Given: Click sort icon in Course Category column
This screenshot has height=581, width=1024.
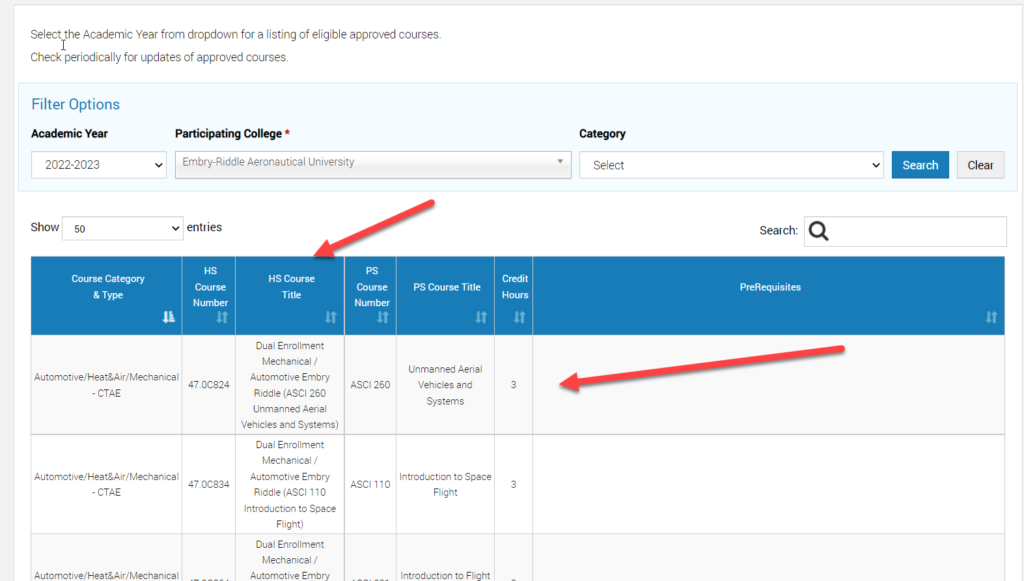Looking at the screenshot, I should (x=169, y=317).
